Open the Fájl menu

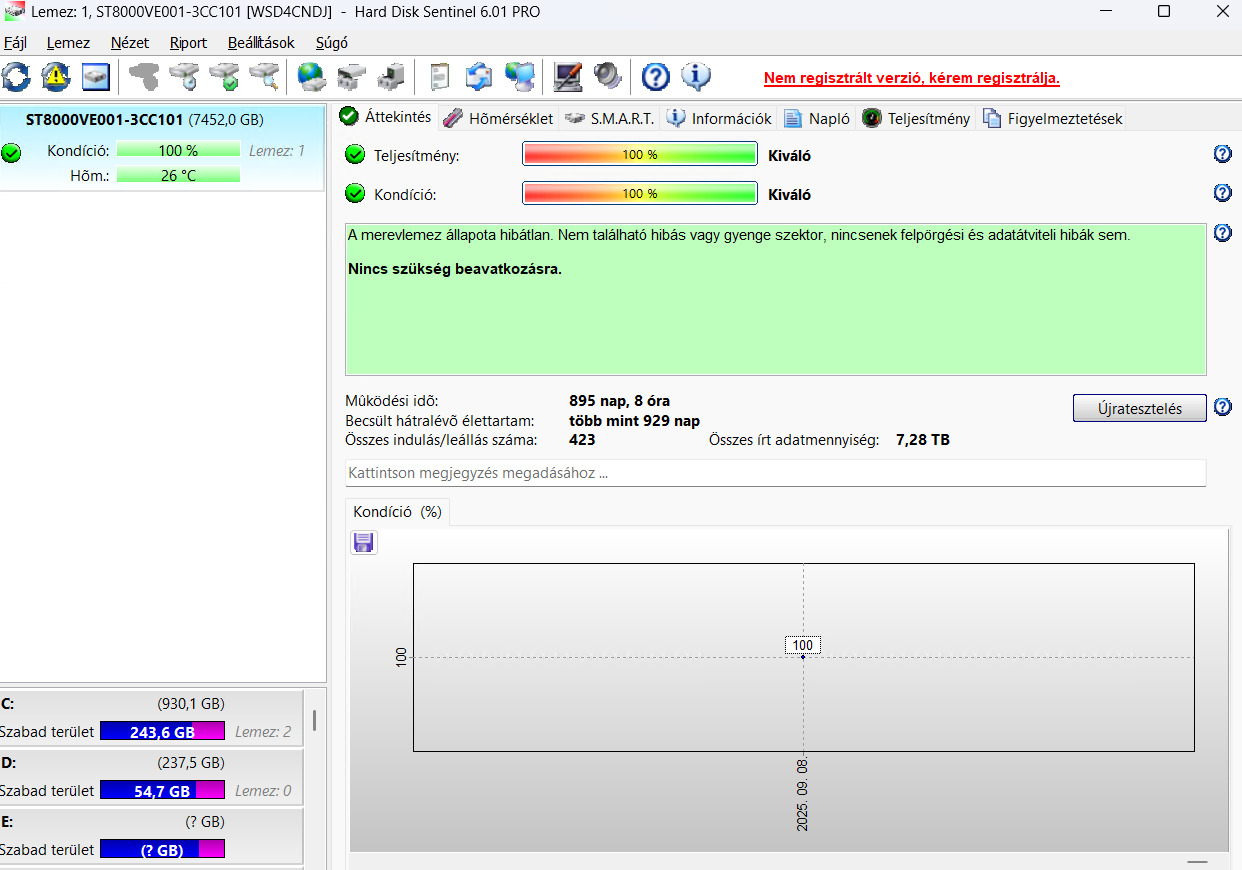point(15,43)
